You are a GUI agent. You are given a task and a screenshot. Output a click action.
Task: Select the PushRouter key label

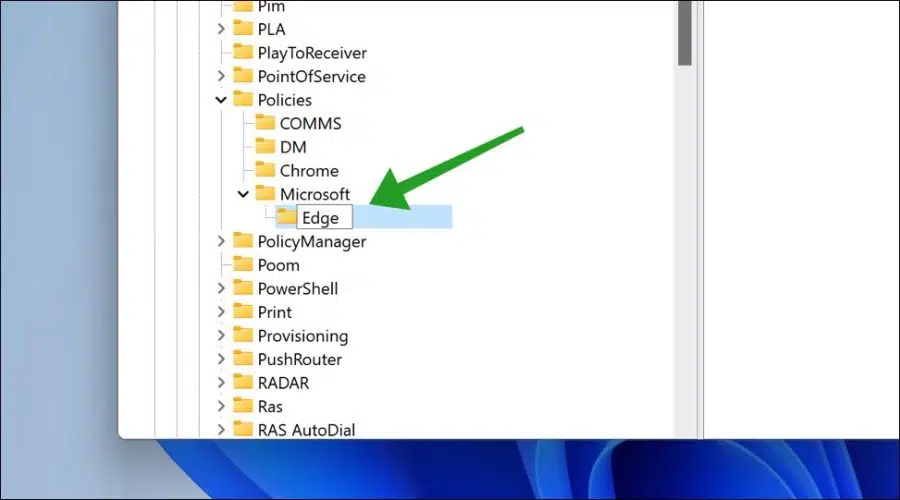pyautogui.click(x=300, y=359)
